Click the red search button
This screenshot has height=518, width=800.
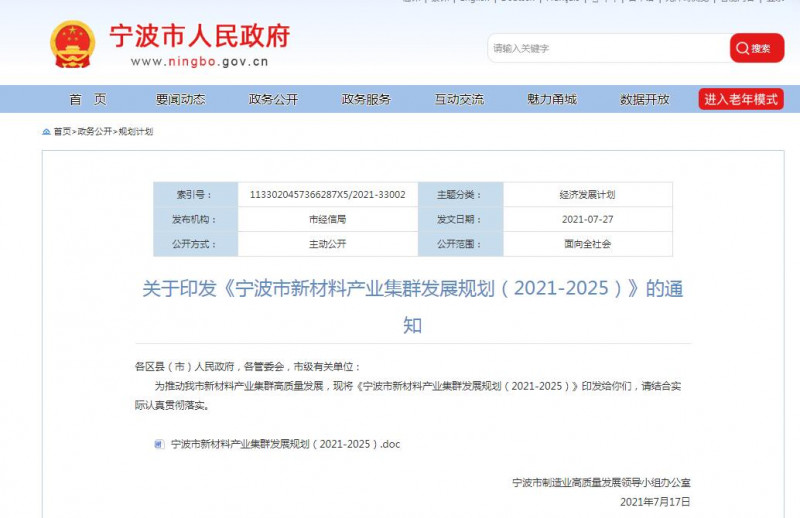[756, 48]
